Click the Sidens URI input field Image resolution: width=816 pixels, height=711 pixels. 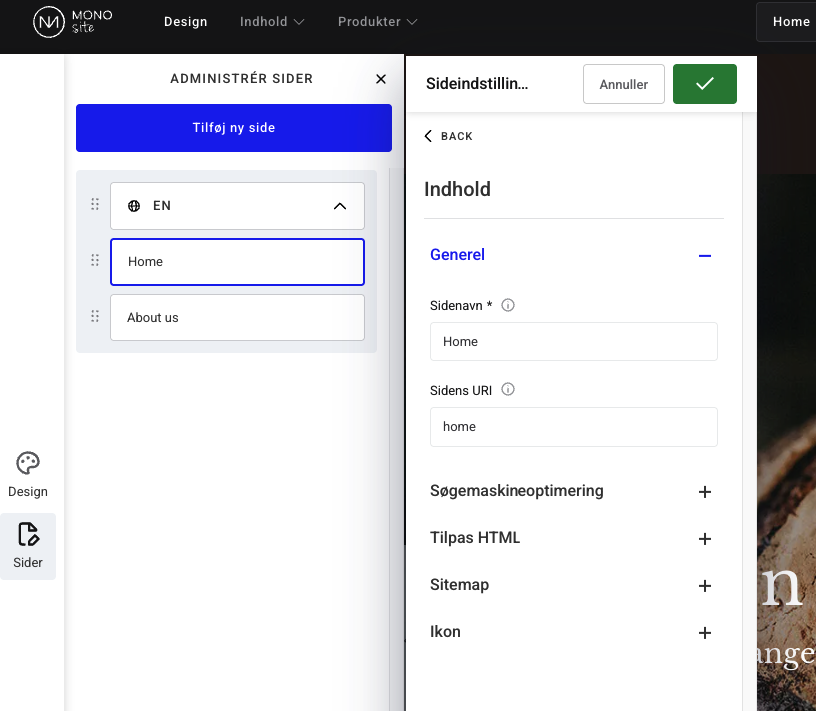[x=573, y=427]
